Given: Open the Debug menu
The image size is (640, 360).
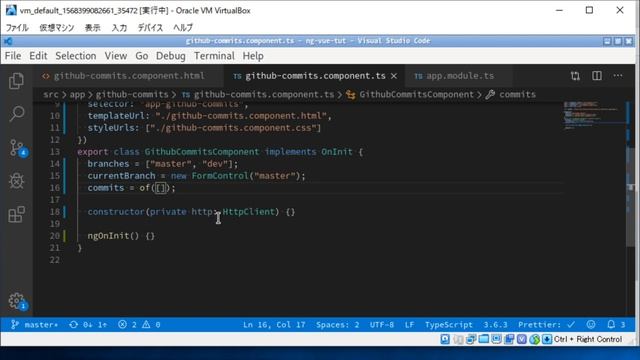Looking at the screenshot, I should (171, 56).
